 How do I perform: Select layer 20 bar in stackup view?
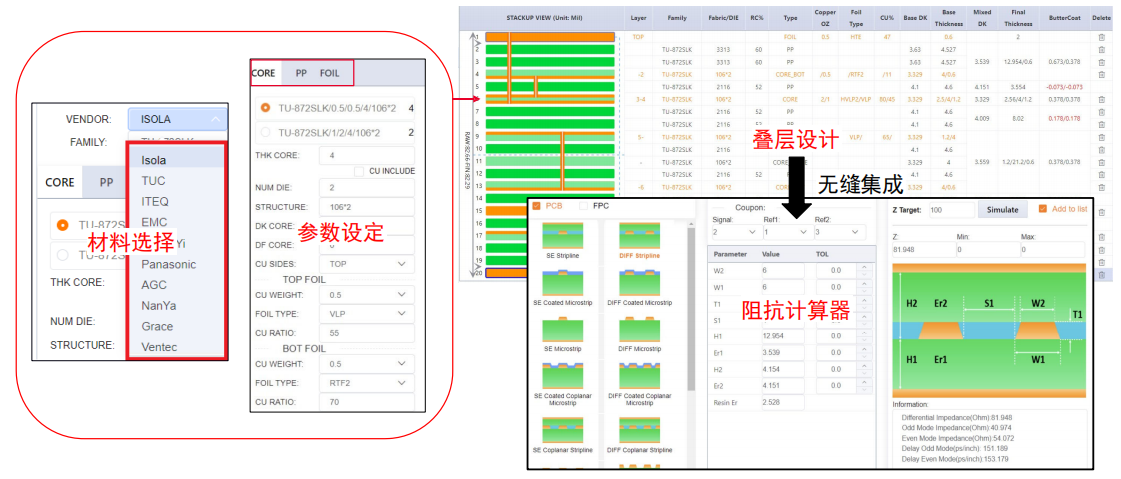click(550, 272)
